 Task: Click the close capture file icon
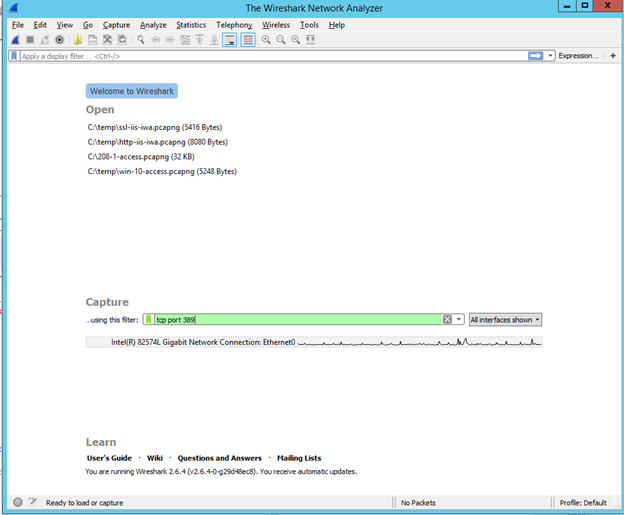point(107,40)
